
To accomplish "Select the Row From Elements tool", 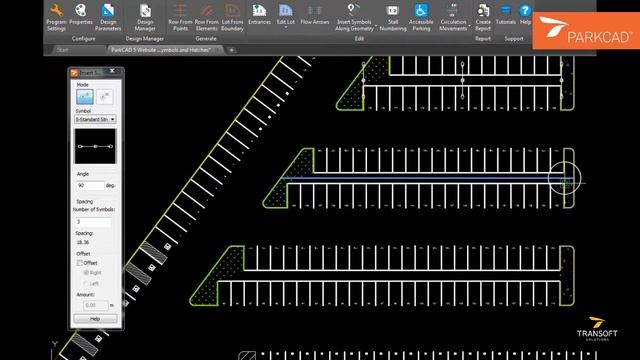I will [207, 18].
